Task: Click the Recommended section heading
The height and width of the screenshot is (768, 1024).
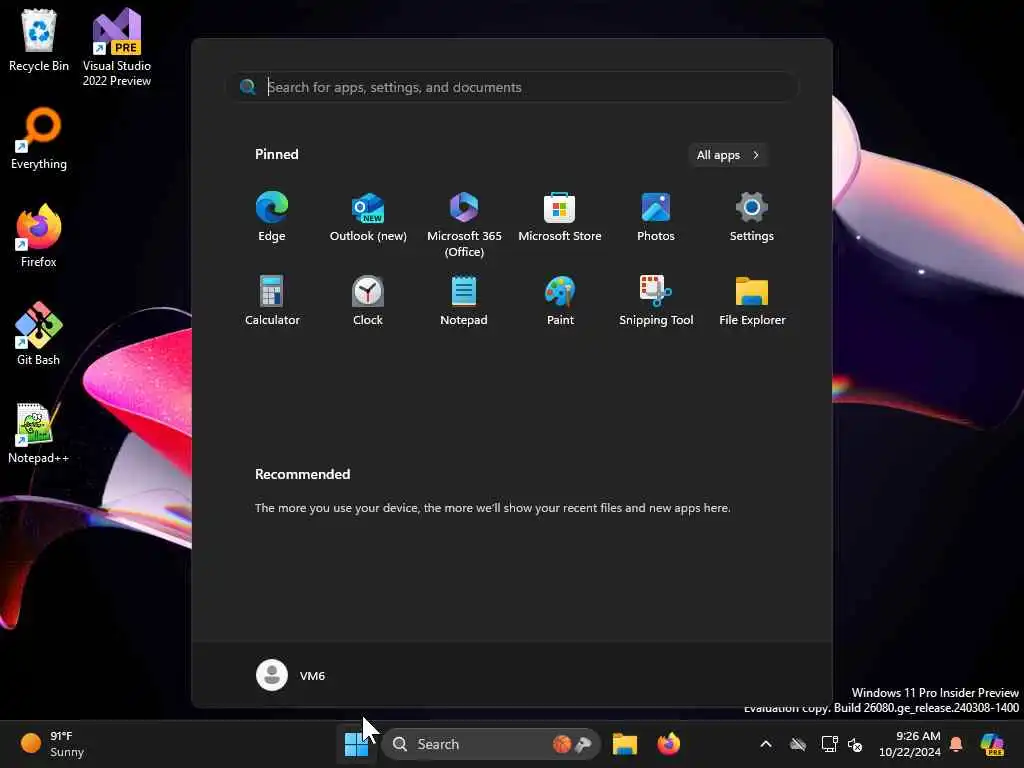Action: click(x=302, y=474)
